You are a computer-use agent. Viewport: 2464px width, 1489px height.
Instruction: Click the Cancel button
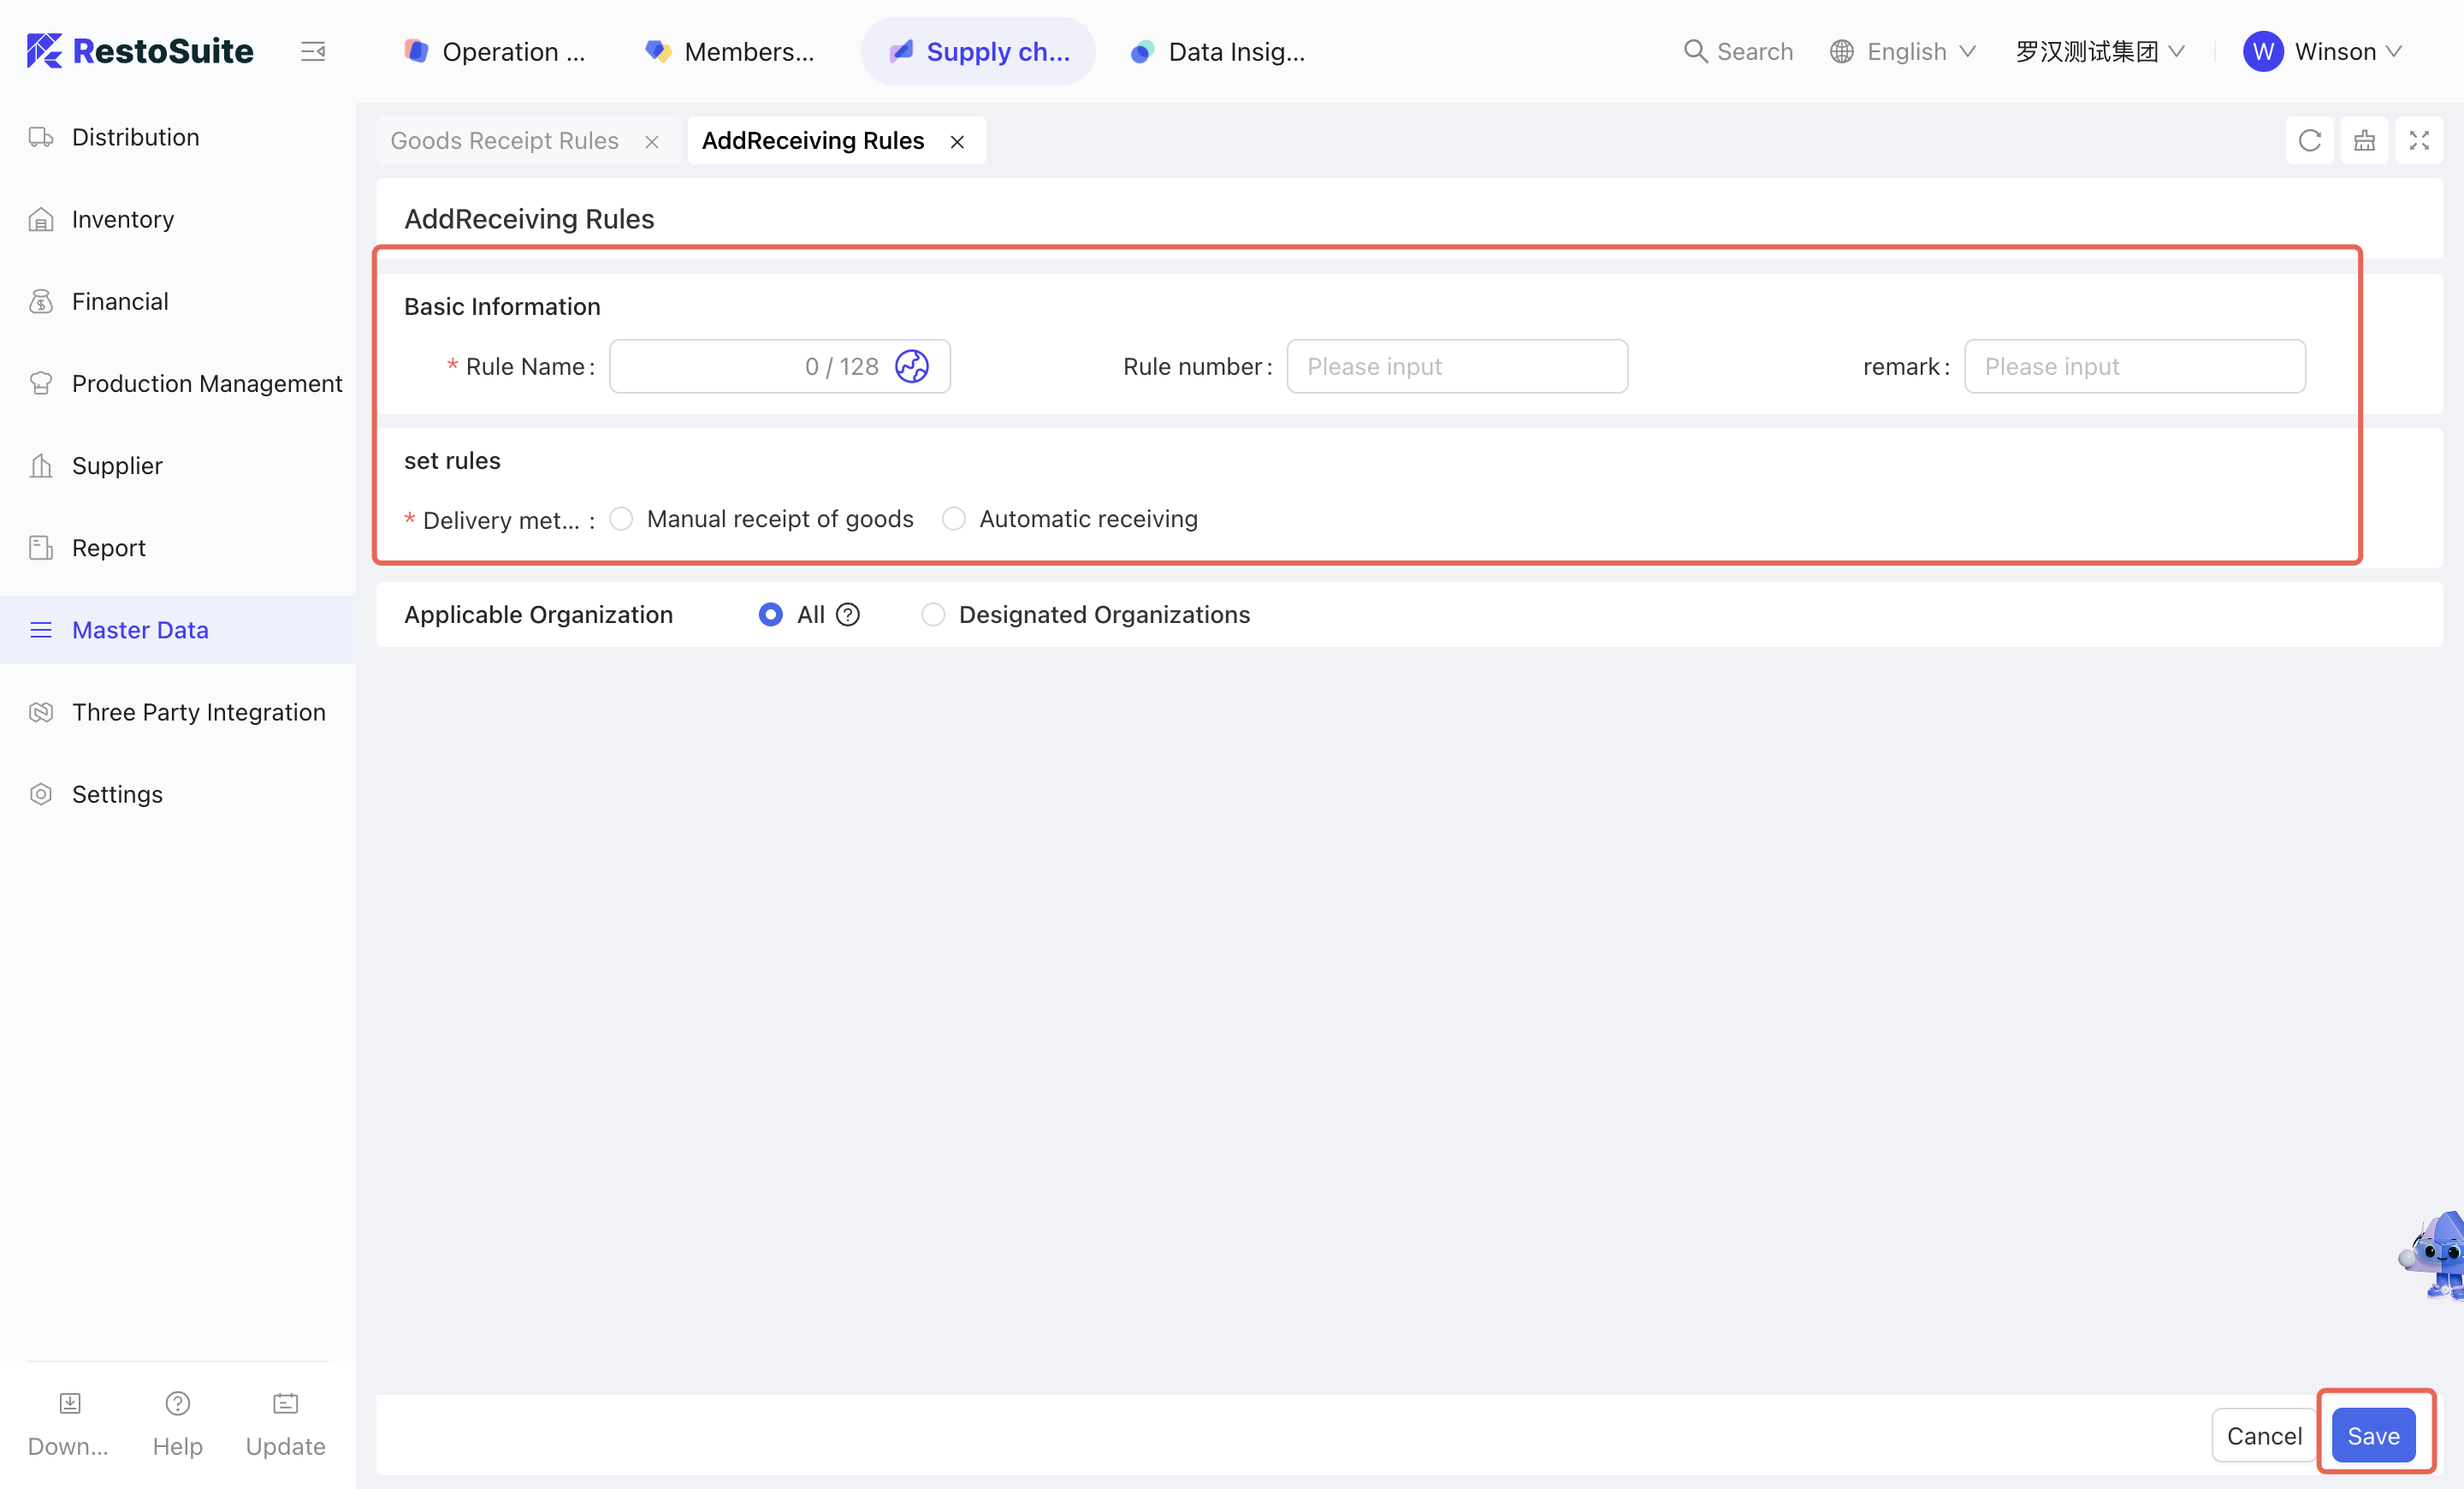[x=2263, y=1435]
